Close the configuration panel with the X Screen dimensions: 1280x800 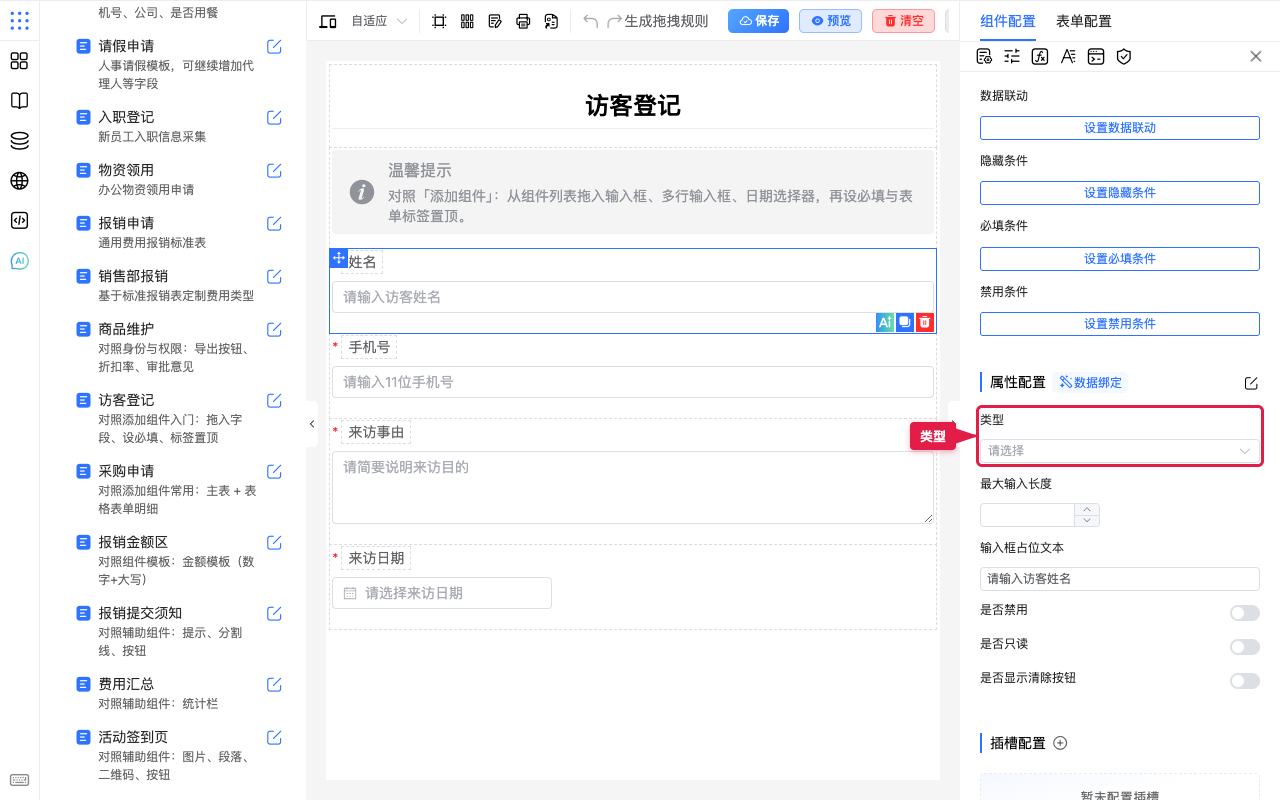click(x=1256, y=56)
